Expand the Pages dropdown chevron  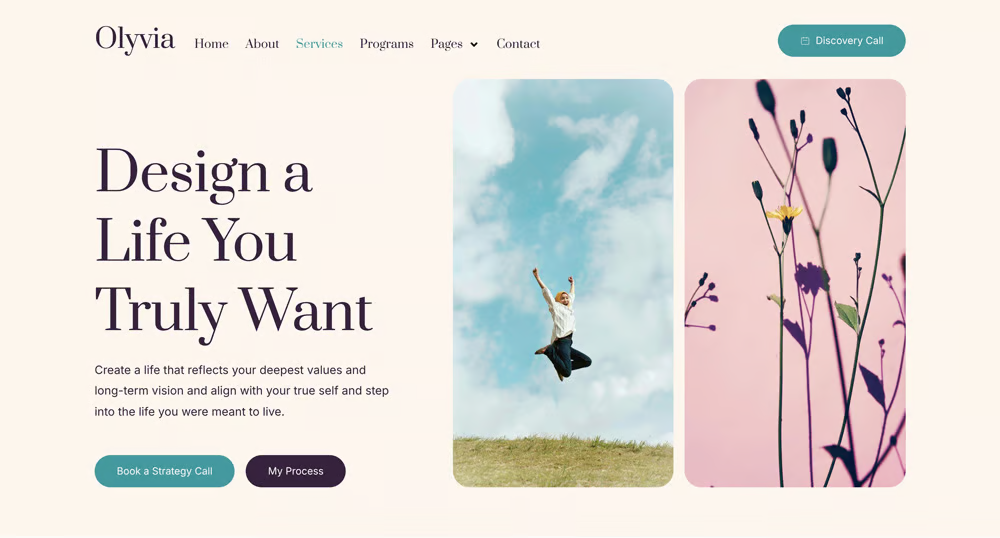(x=474, y=45)
